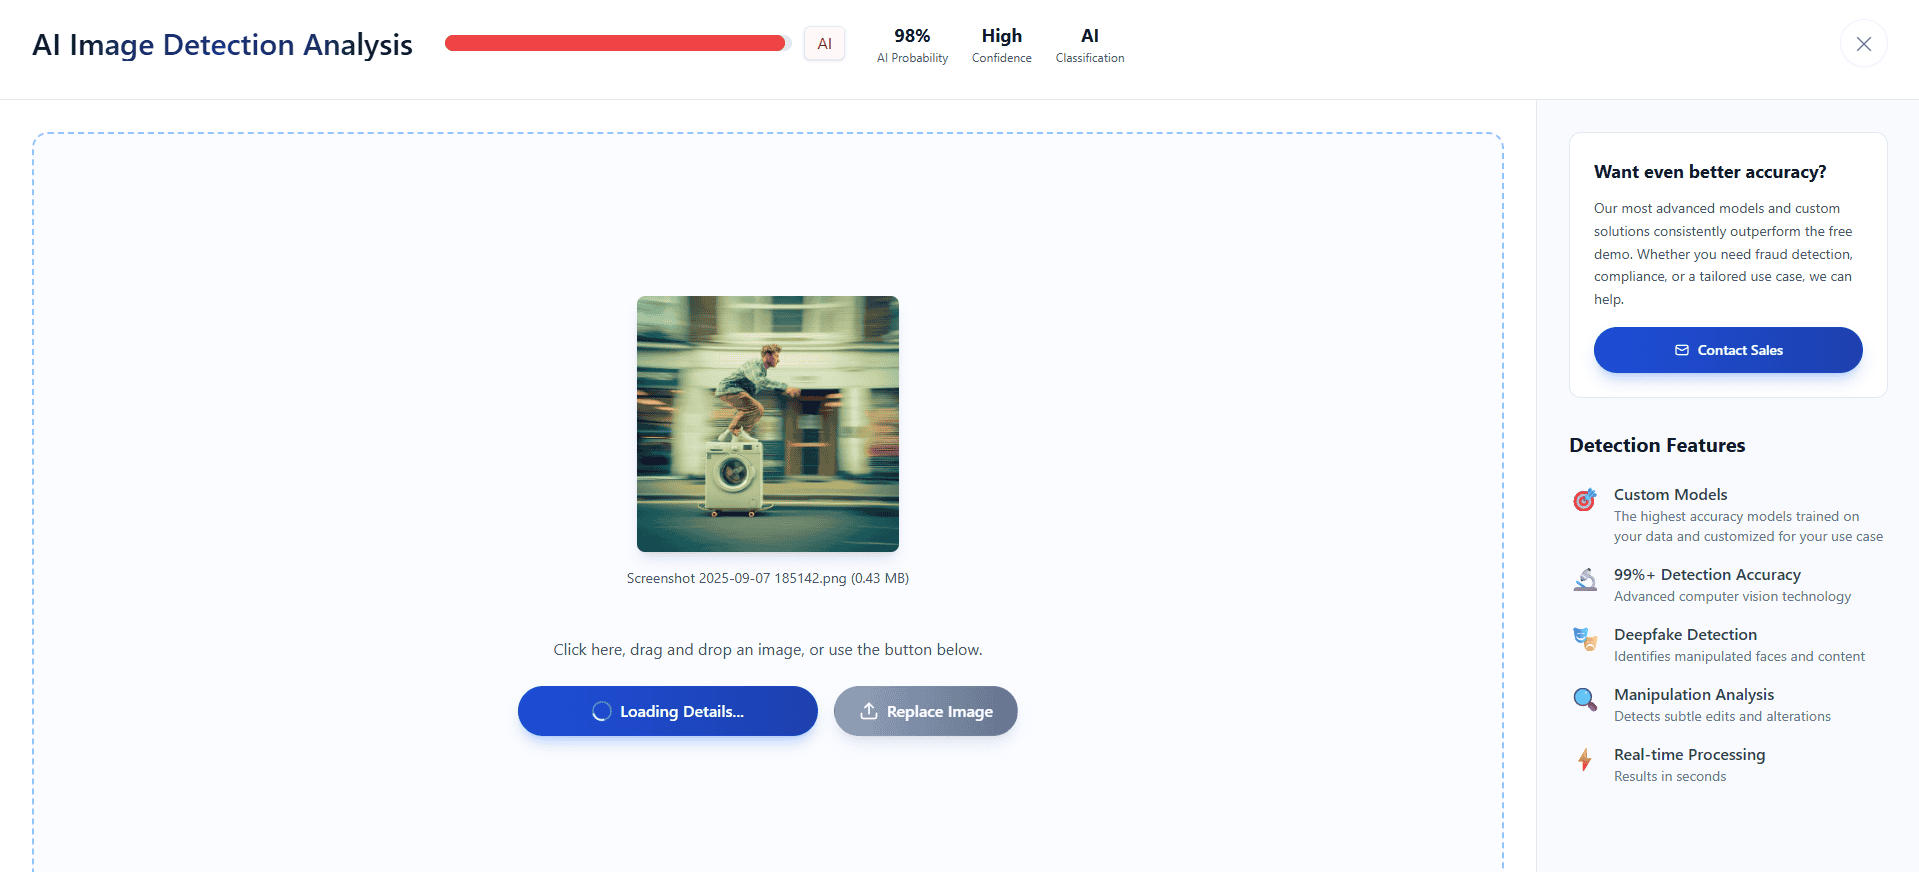
Task: Click the AI classification badge
Action: click(x=824, y=44)
